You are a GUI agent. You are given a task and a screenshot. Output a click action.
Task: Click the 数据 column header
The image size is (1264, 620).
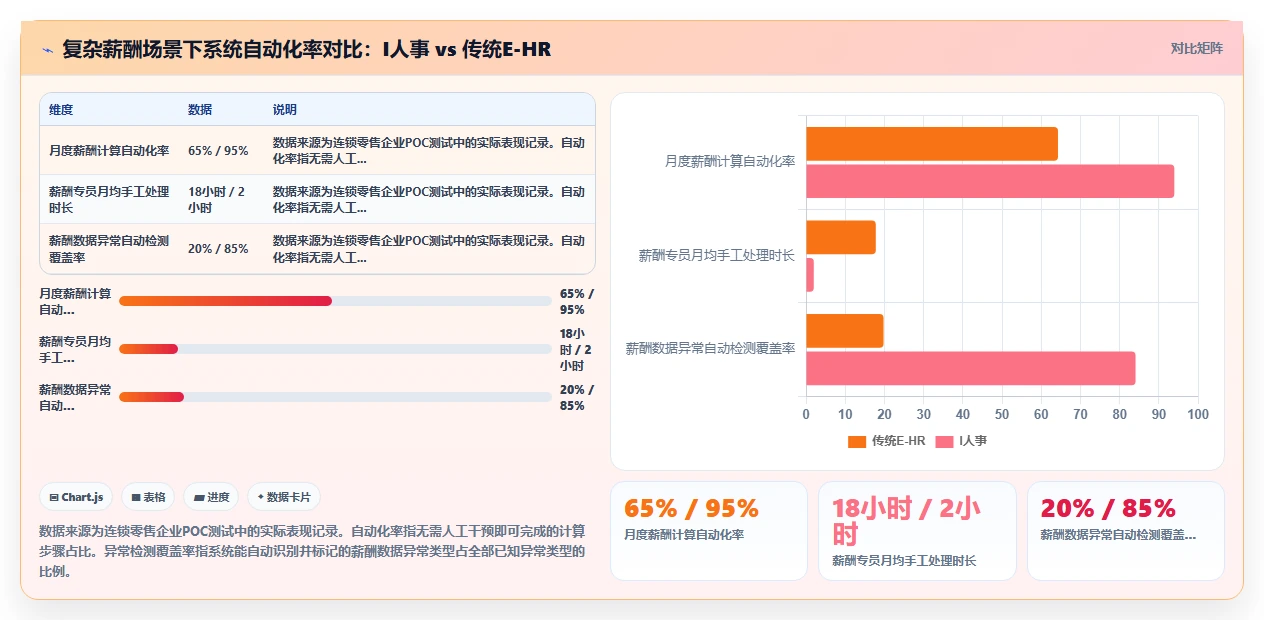[200, 110]
